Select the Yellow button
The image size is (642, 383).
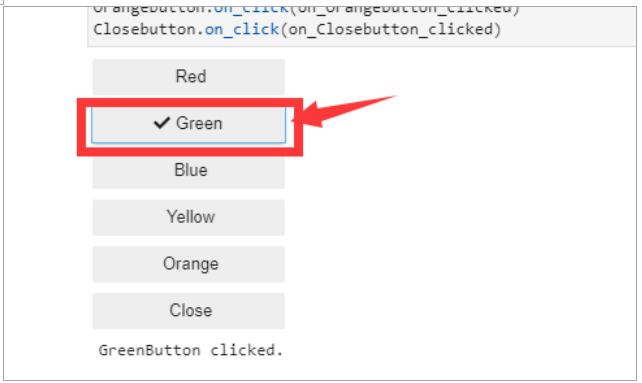(x=188, y=218)
